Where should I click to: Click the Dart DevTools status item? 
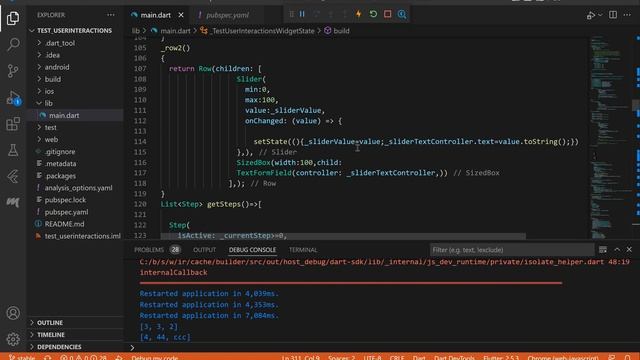(x=454, y=357)
